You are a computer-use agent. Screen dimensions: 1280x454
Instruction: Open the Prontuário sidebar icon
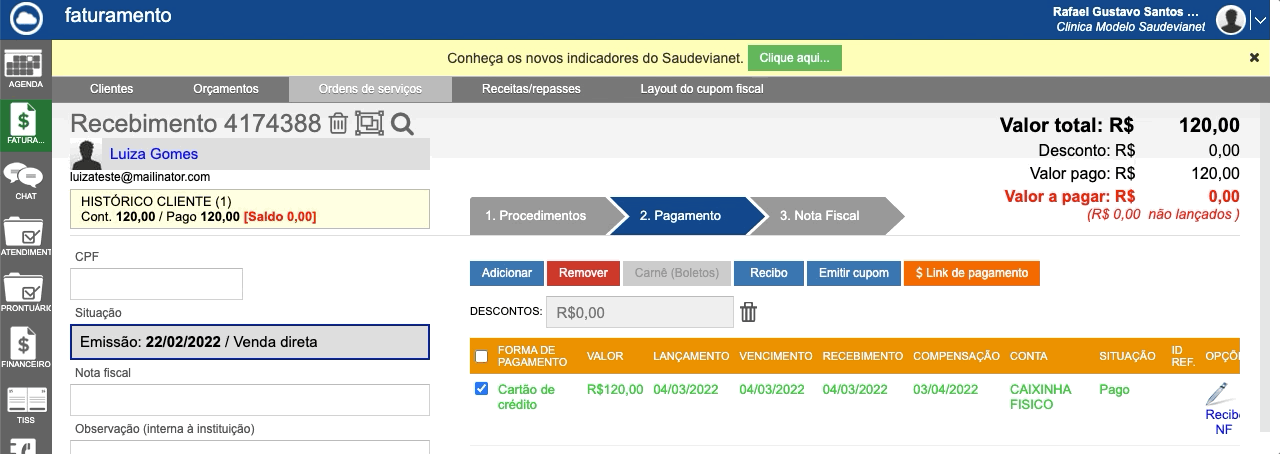24,294
